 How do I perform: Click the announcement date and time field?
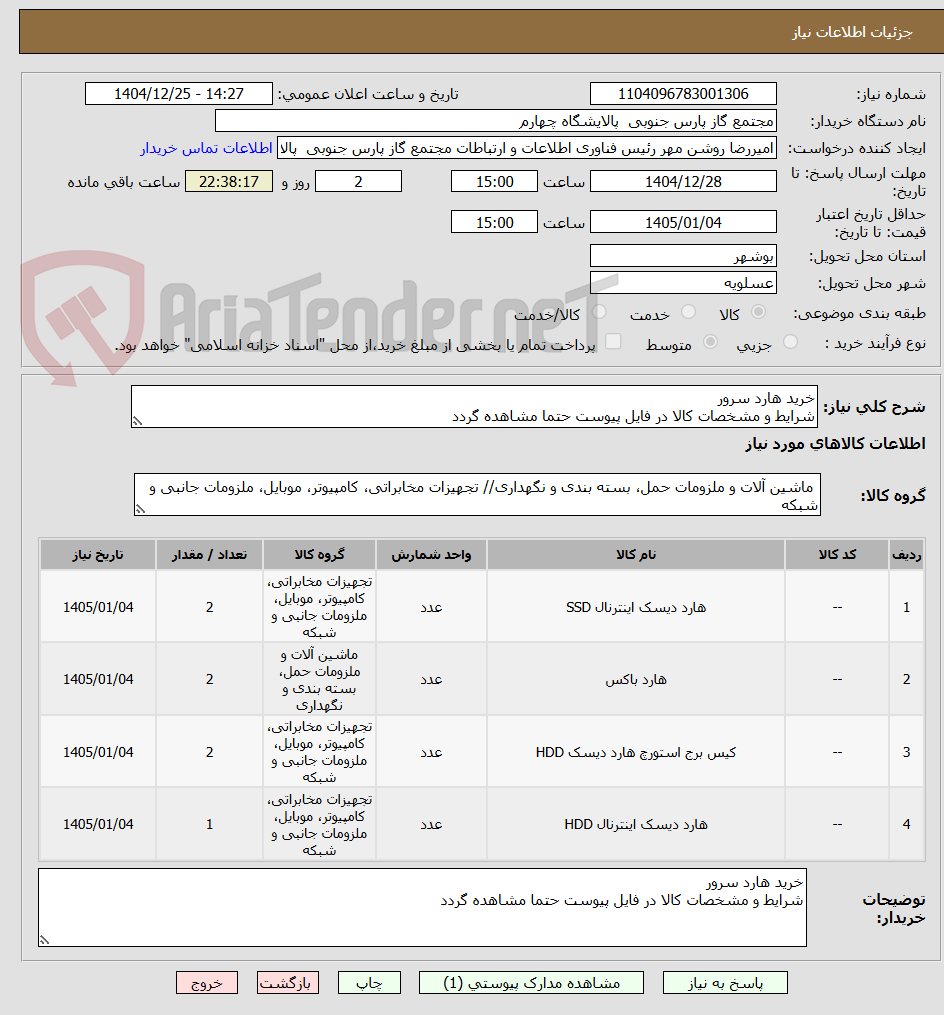(x=179, y=94)
